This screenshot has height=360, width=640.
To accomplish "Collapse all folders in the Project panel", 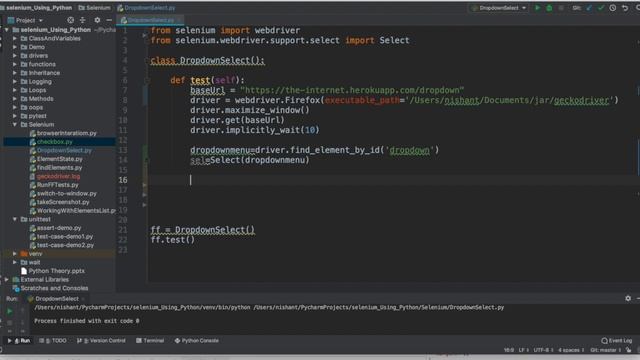I will pyautogui.click(x=83, y=20).
